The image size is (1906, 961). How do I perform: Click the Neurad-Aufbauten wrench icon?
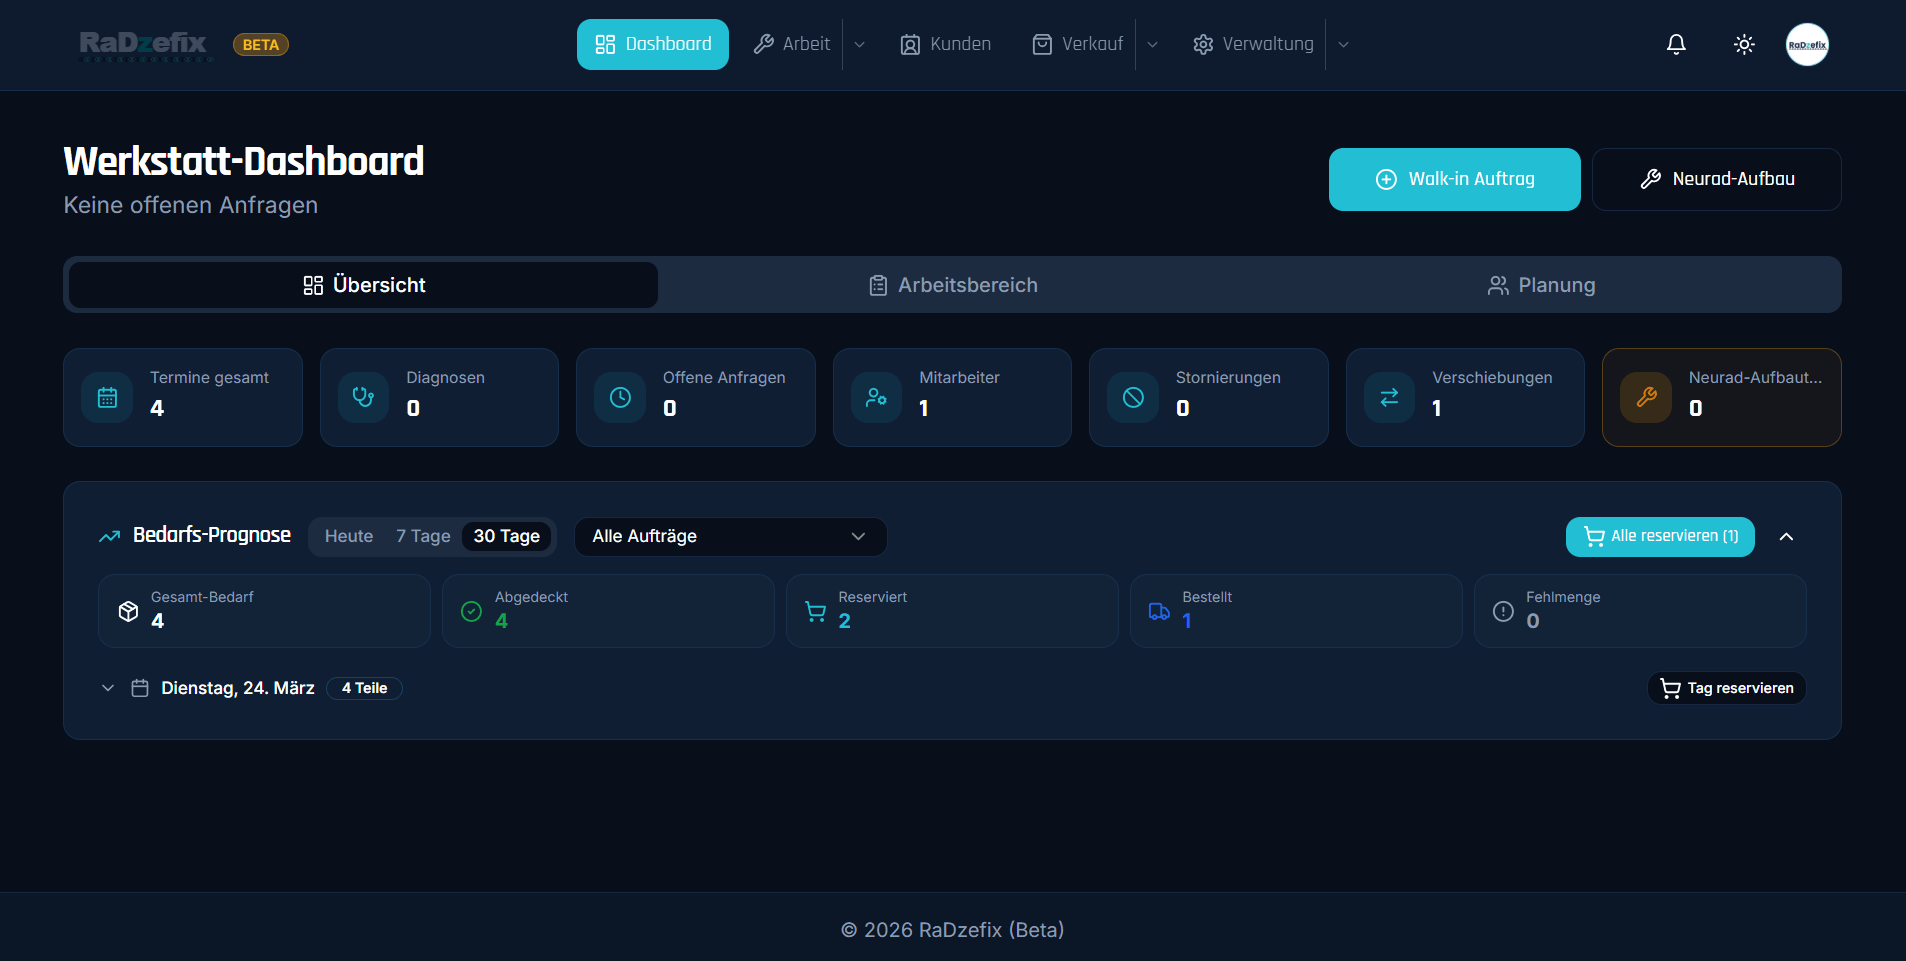click(x=1646, y=397)
